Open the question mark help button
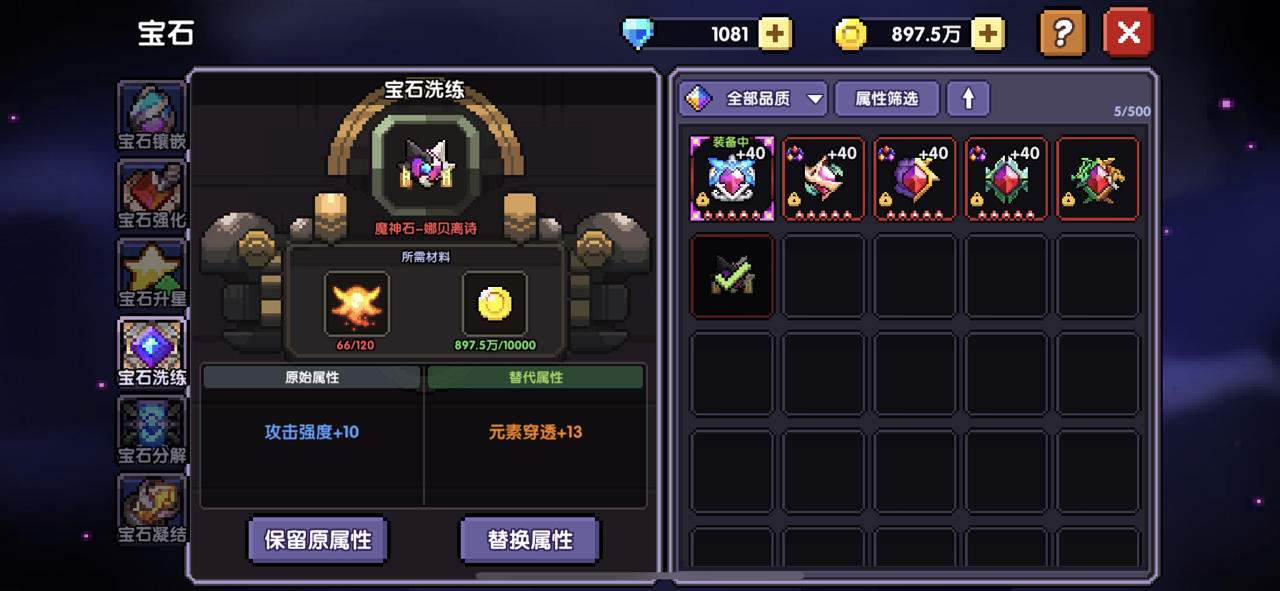 (1063, 33)
